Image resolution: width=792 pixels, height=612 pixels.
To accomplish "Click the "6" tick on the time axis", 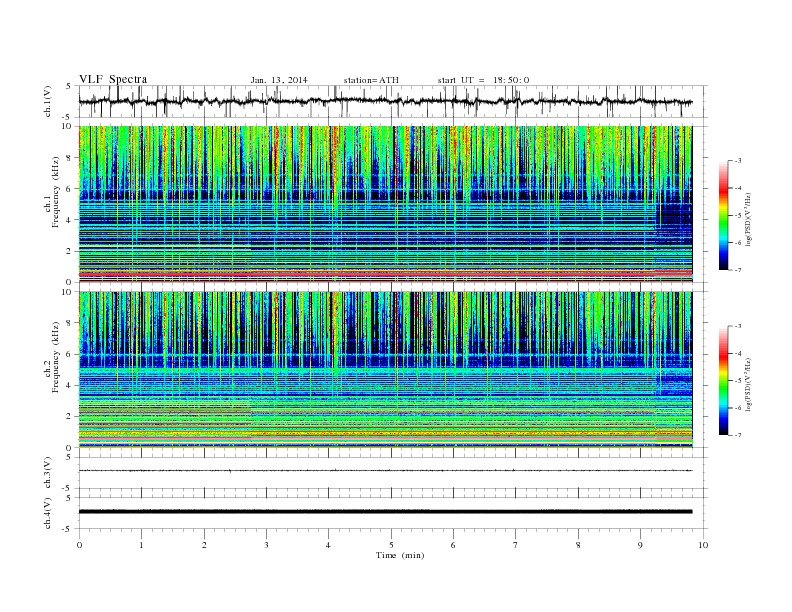I will click(x=453, y=545).
